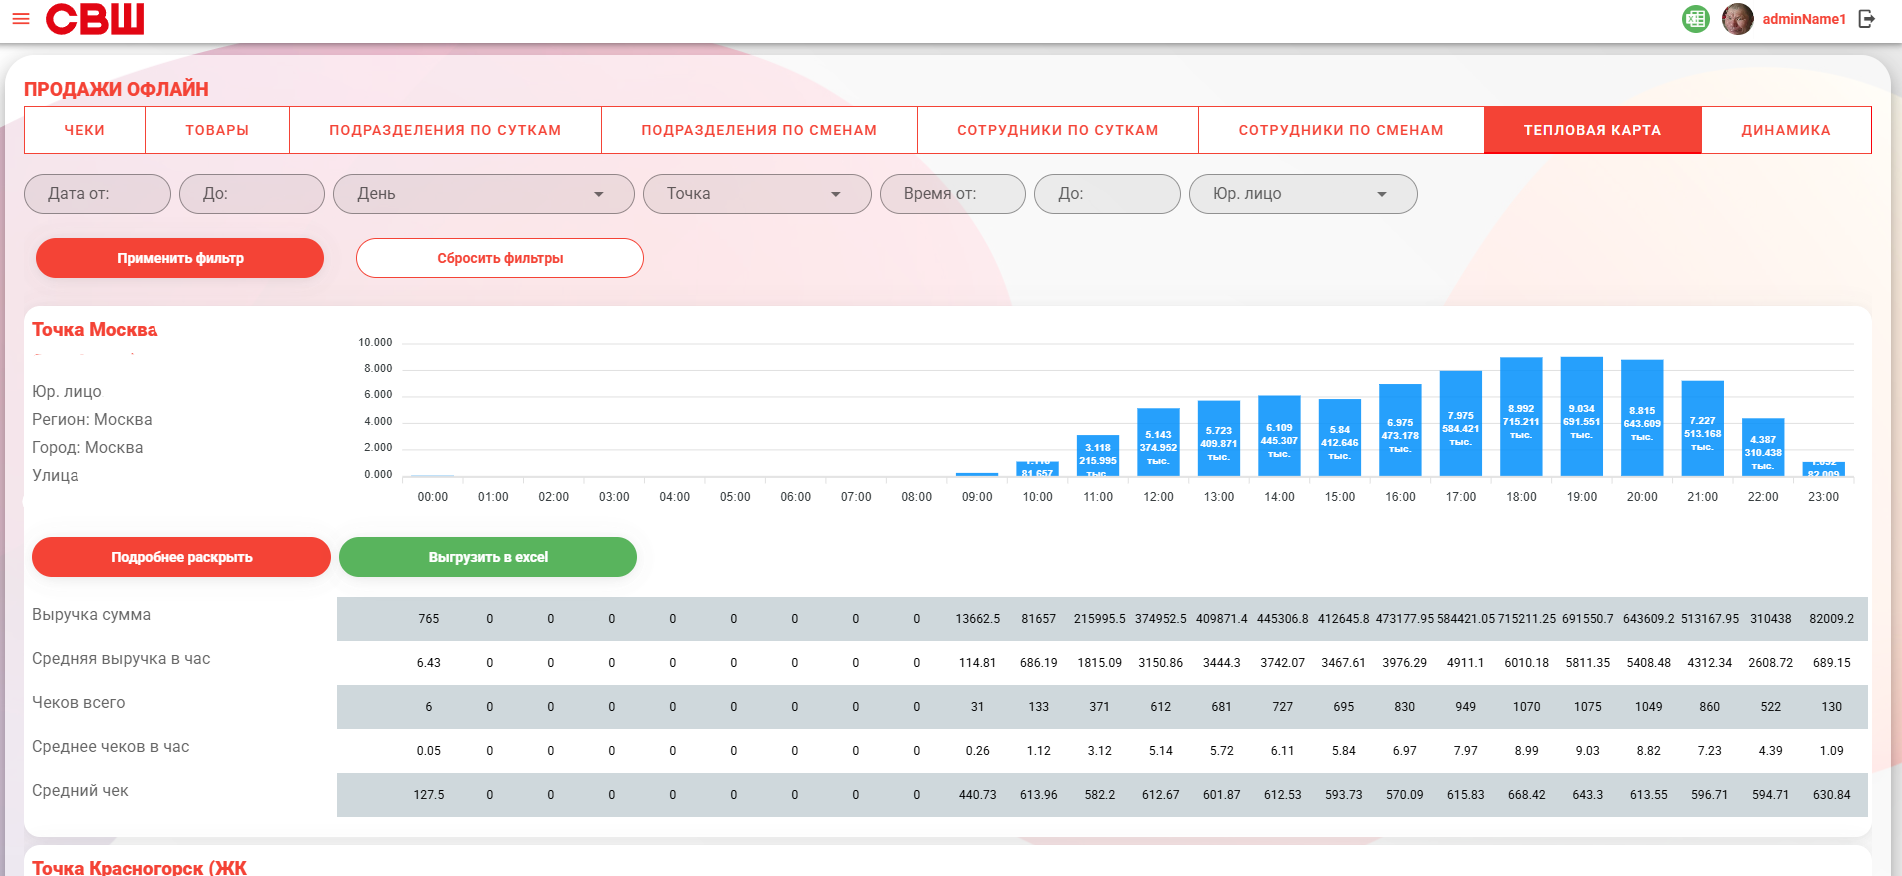Focus the До field next to Время от
Viewport: 1902px width, 876px height.
click(x=1107, y=194)
